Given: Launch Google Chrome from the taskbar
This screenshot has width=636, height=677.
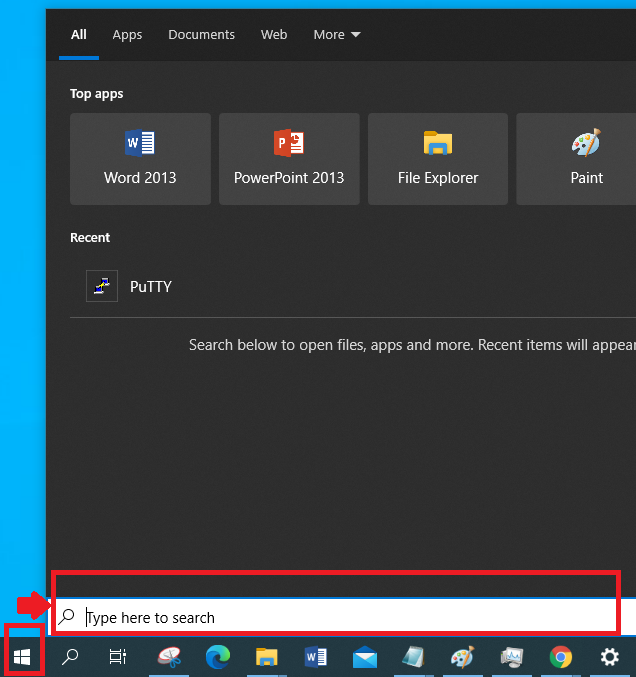Looking at the screenshot, I should [560, 657].
